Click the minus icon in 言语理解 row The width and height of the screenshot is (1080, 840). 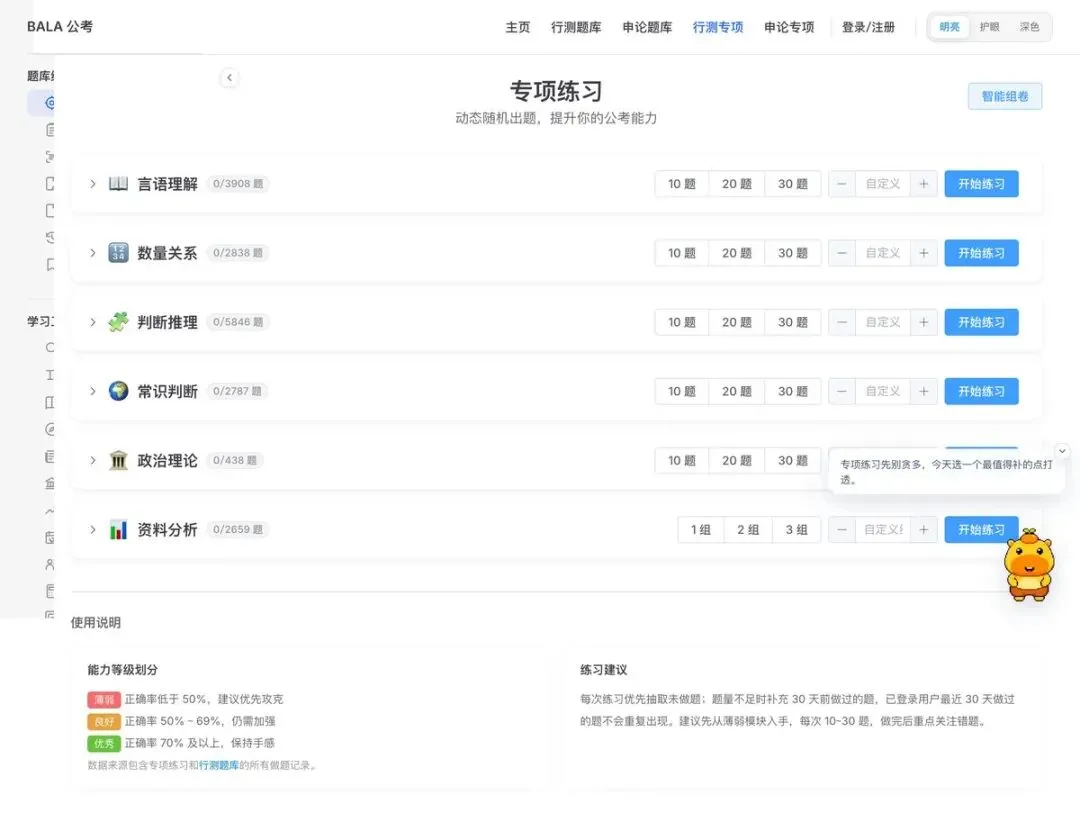pos(842,184)
